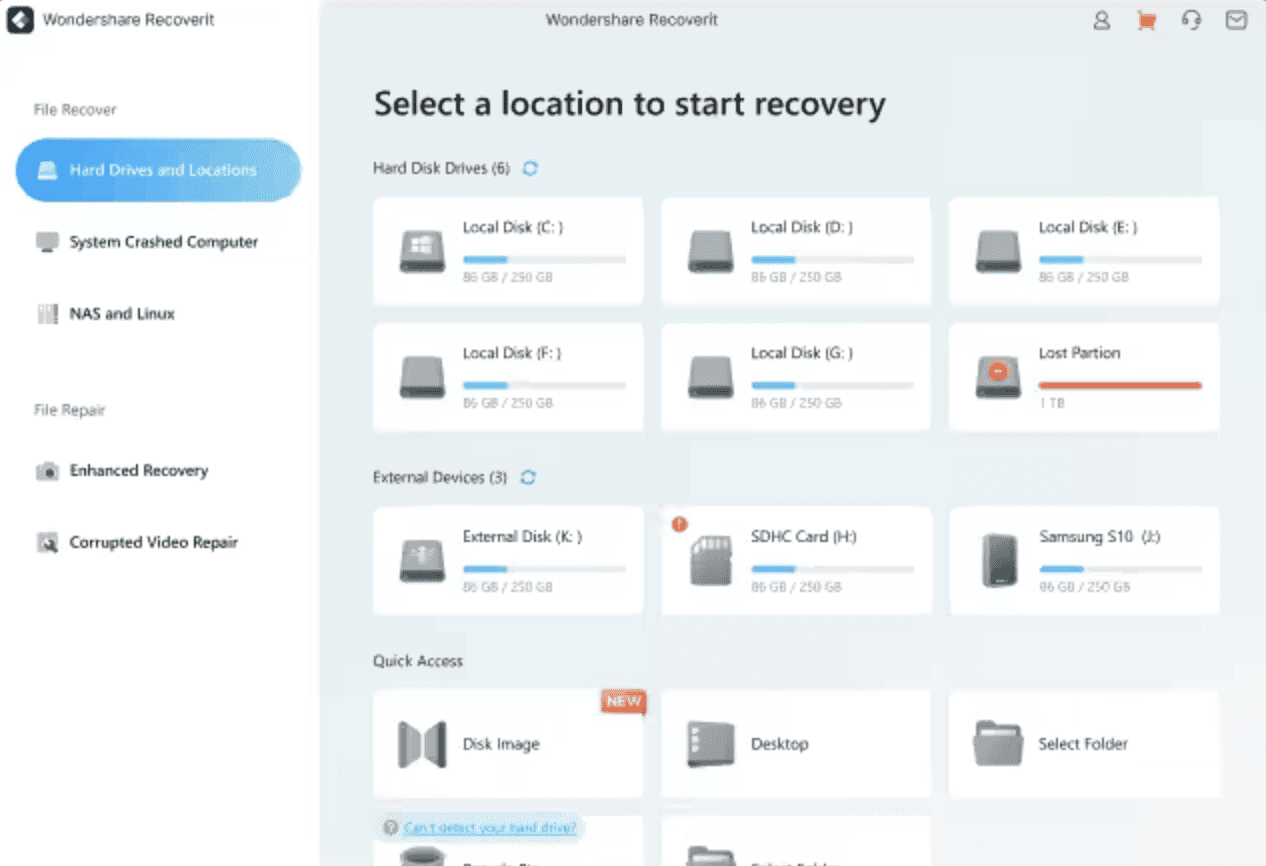Select the 'Lost Partion' label
This screenshot has height=866, width=1266.
pos(1079,353)
